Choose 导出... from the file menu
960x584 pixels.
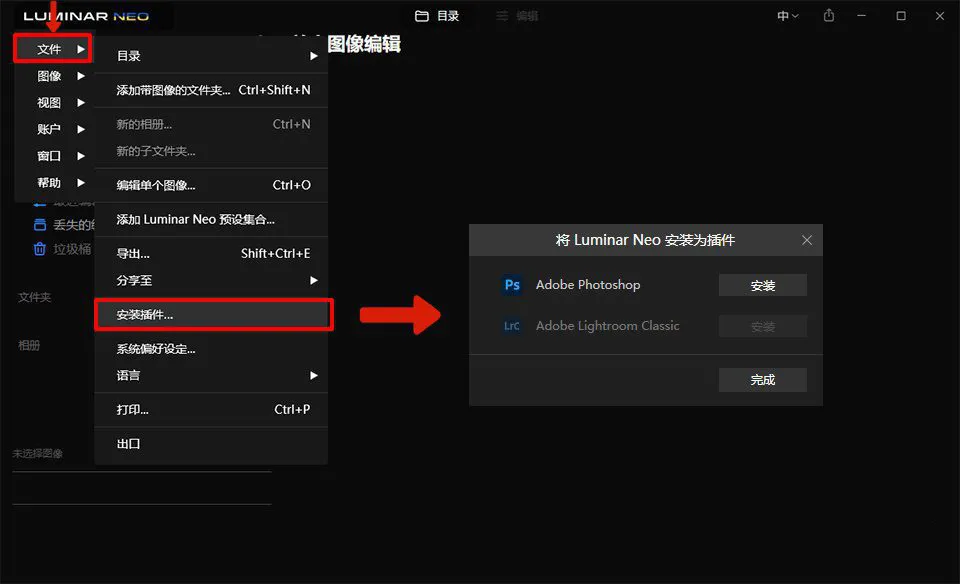tap(133, 254)
